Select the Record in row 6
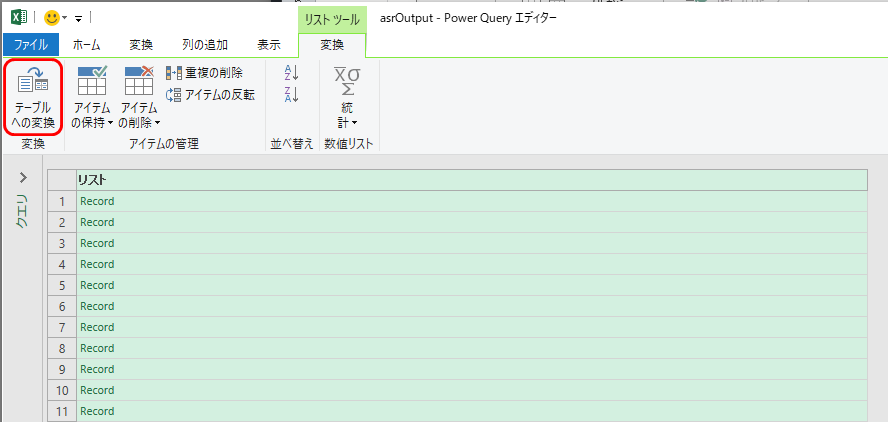Screen dimensions: 888x422 (472, 306)
